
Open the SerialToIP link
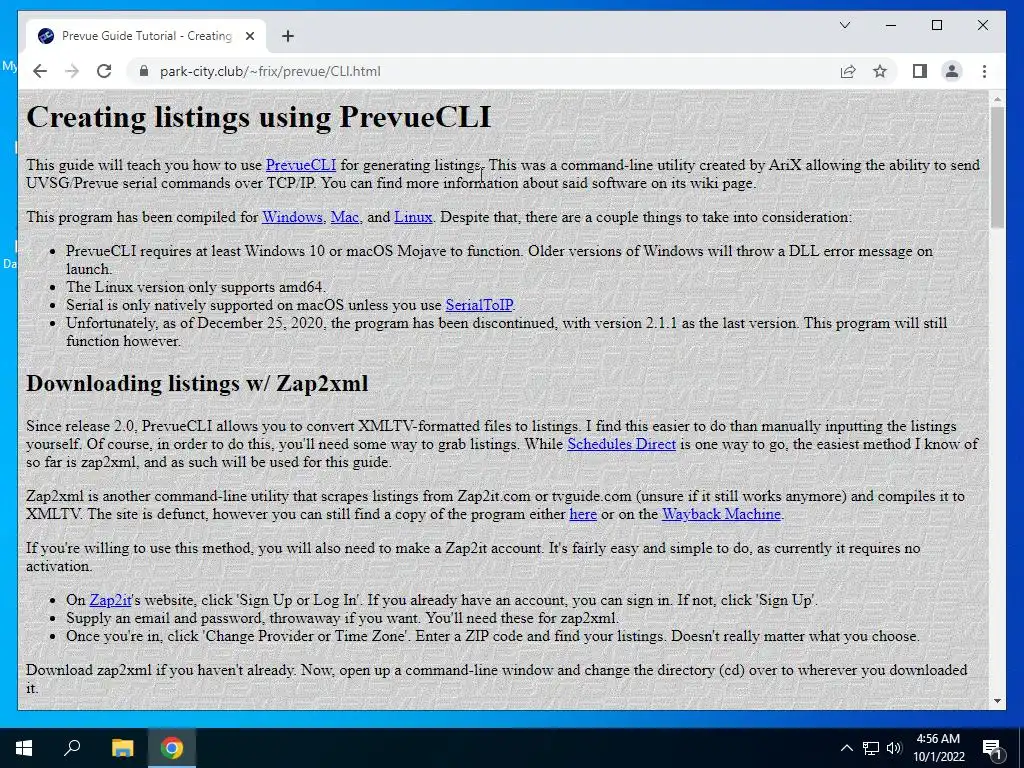(479, 305)
